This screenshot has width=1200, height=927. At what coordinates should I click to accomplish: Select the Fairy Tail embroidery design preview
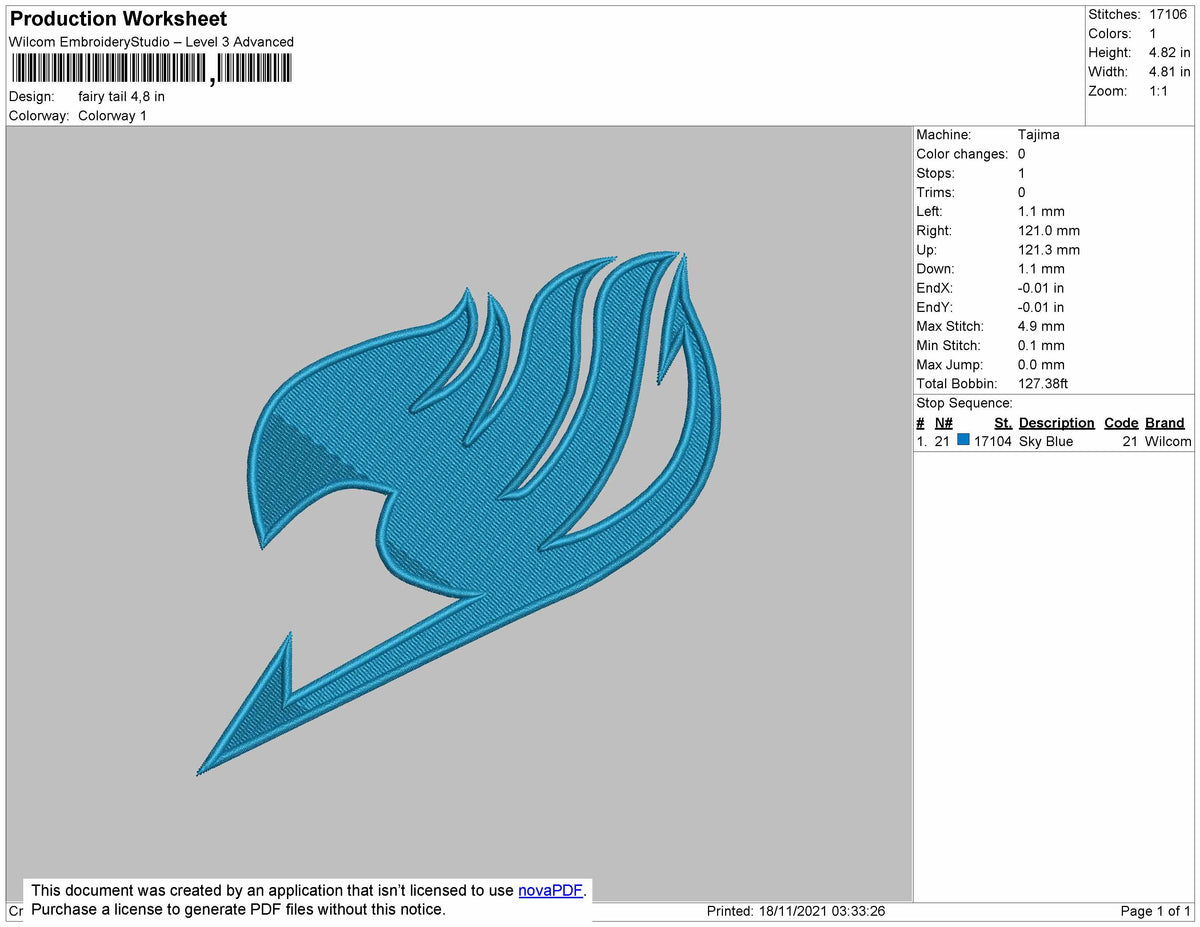coord(459,514)
